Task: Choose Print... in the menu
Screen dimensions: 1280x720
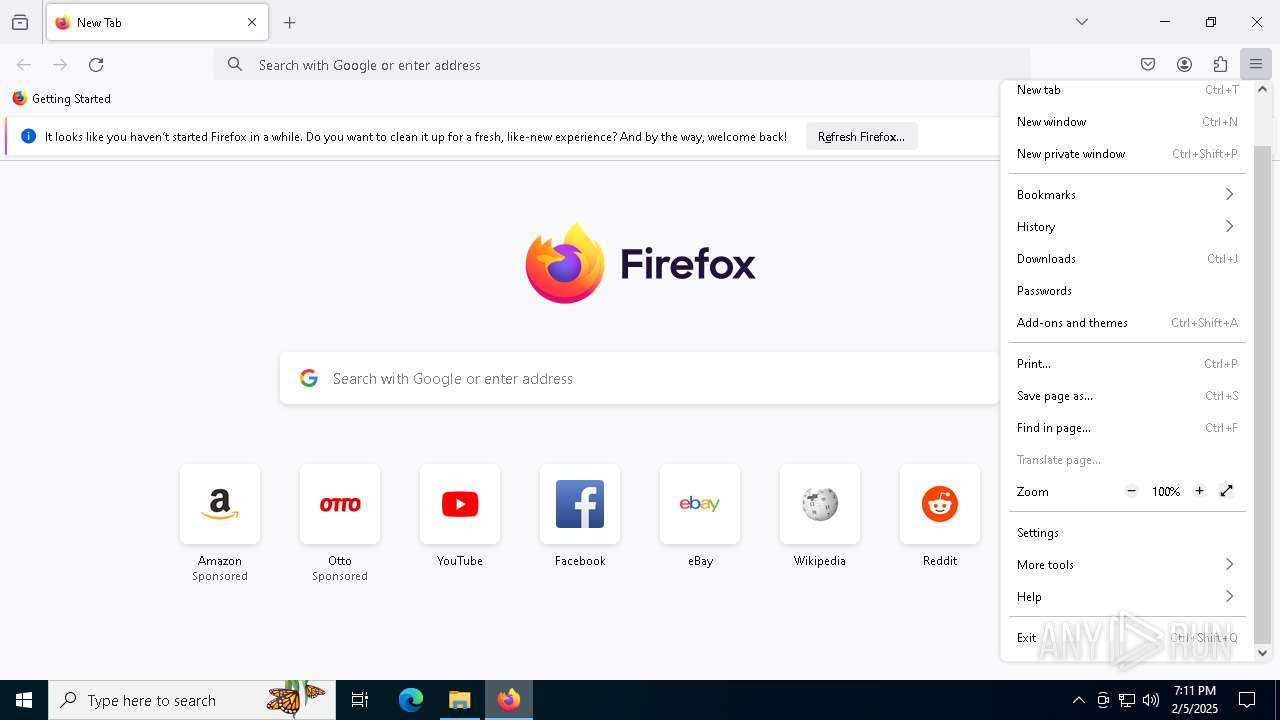Action: (1127, 364)
